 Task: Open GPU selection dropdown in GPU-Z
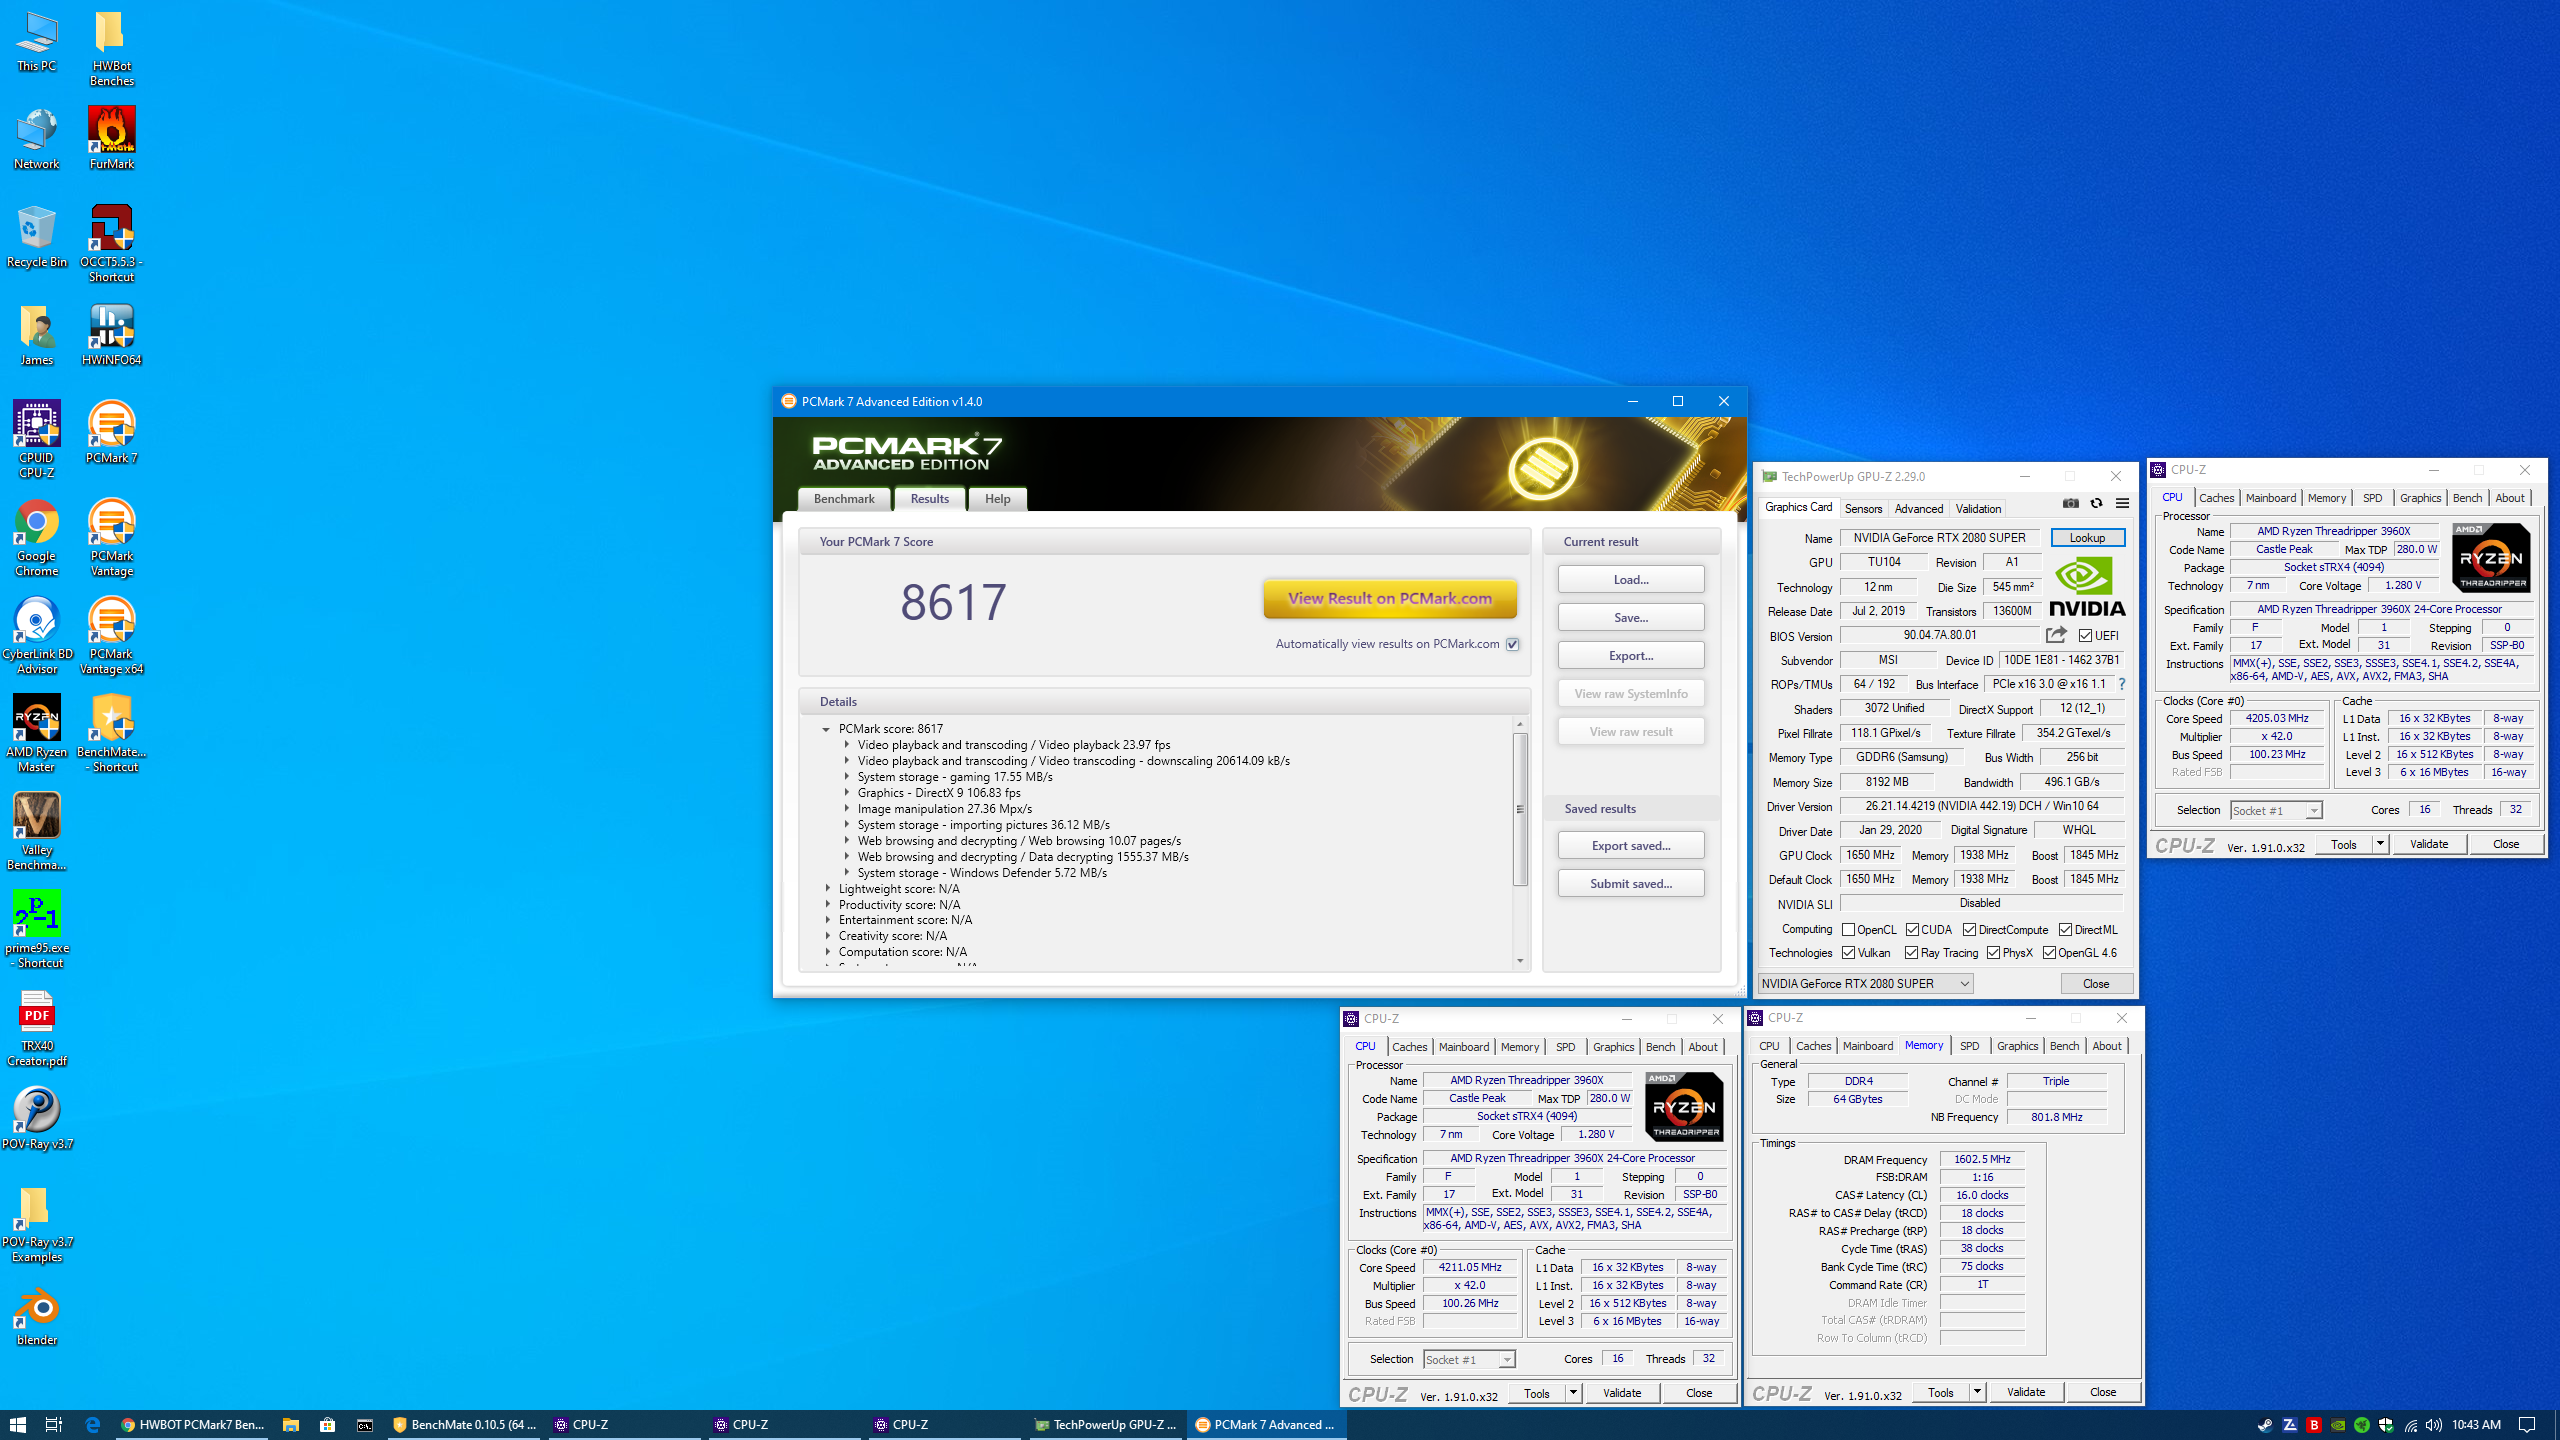tap(1865, 983)
